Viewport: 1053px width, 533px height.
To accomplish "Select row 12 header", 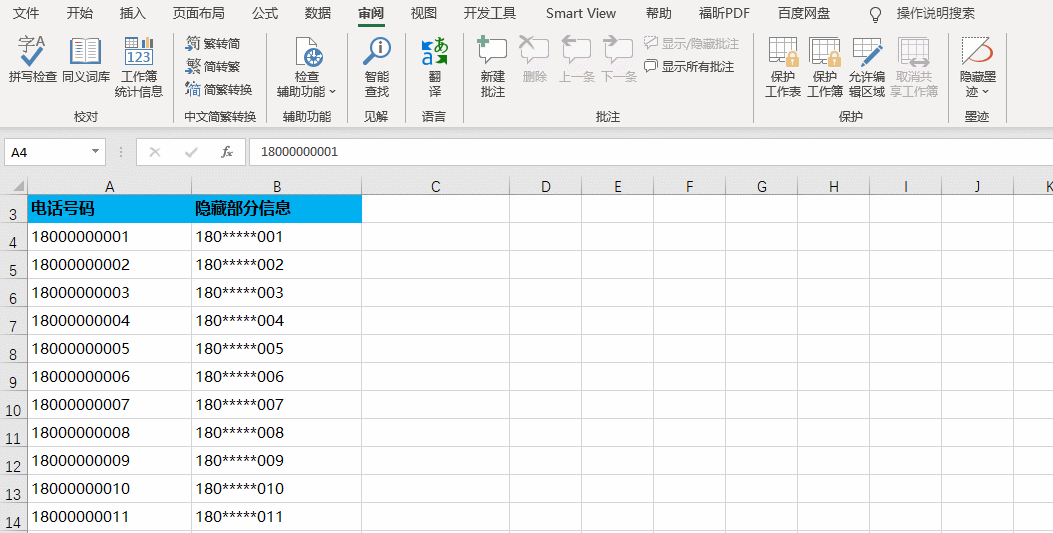I will 13,461.
